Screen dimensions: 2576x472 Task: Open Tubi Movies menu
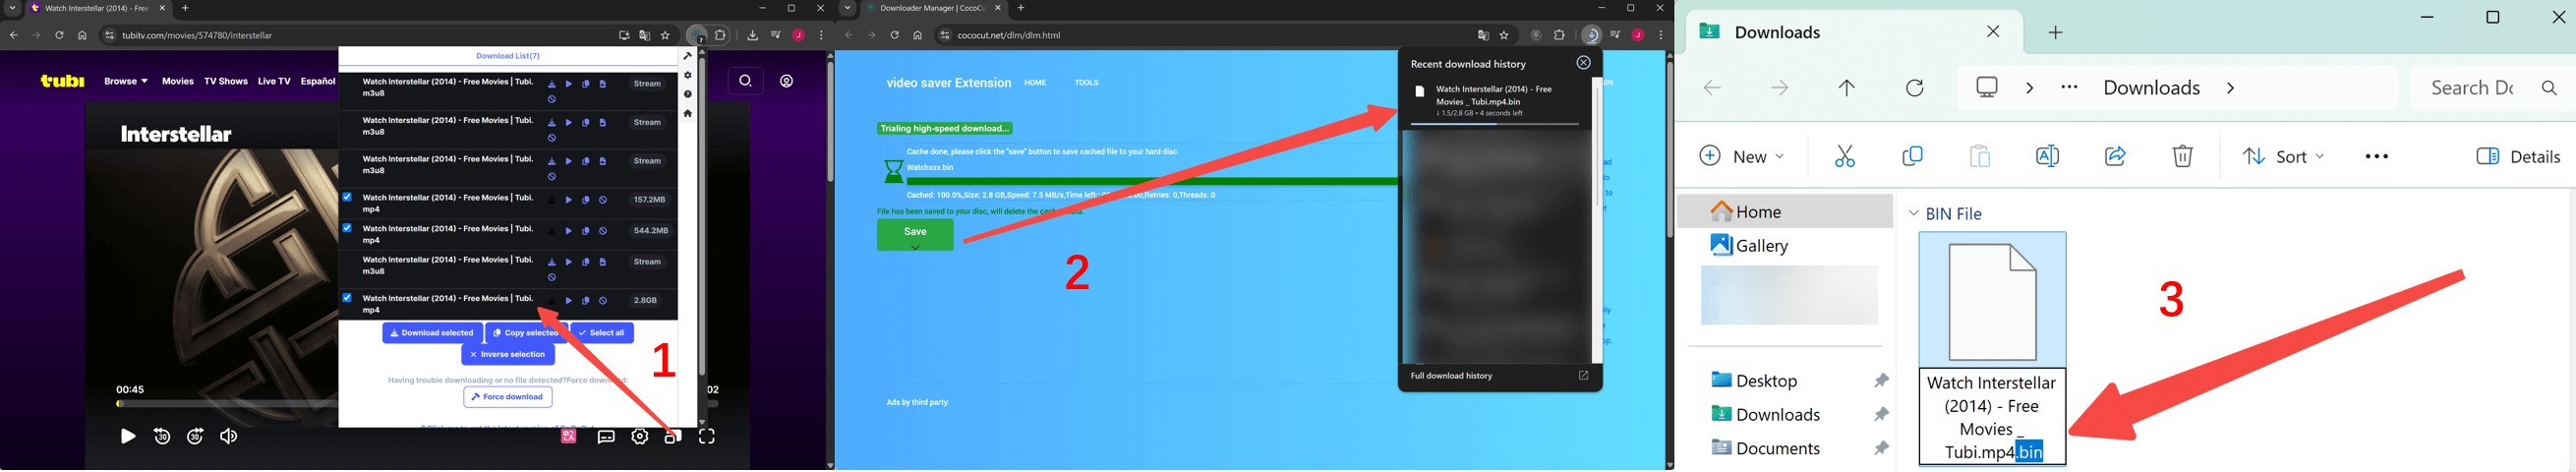tap(178, 82)
